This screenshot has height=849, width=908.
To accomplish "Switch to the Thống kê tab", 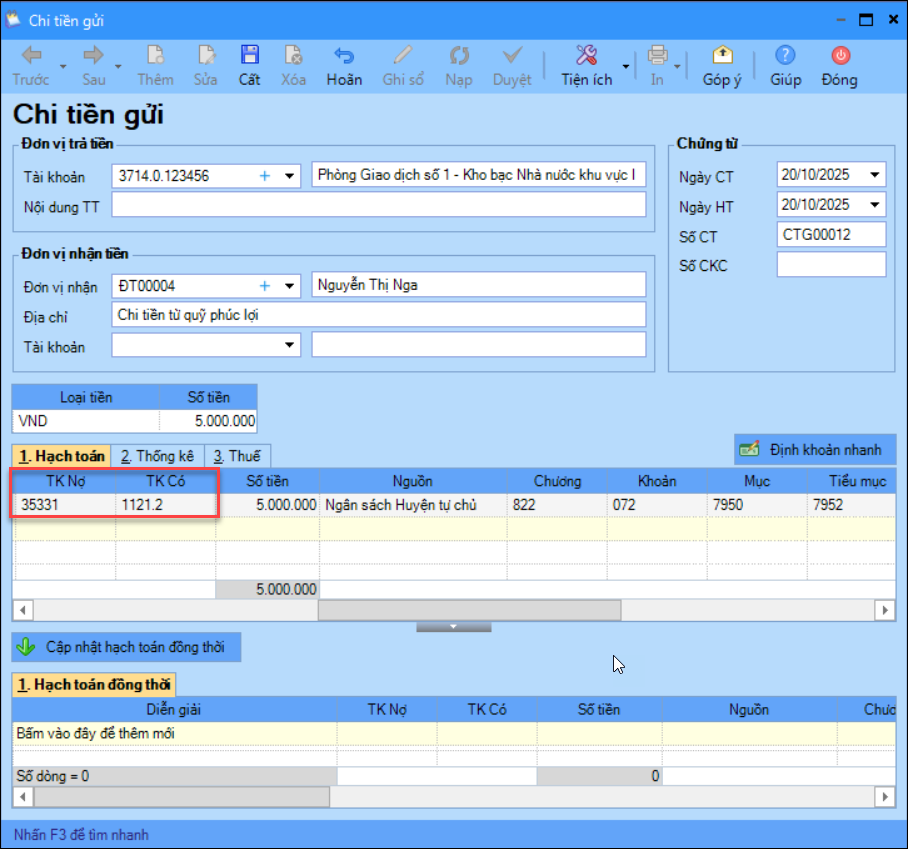I will (158, 456).
